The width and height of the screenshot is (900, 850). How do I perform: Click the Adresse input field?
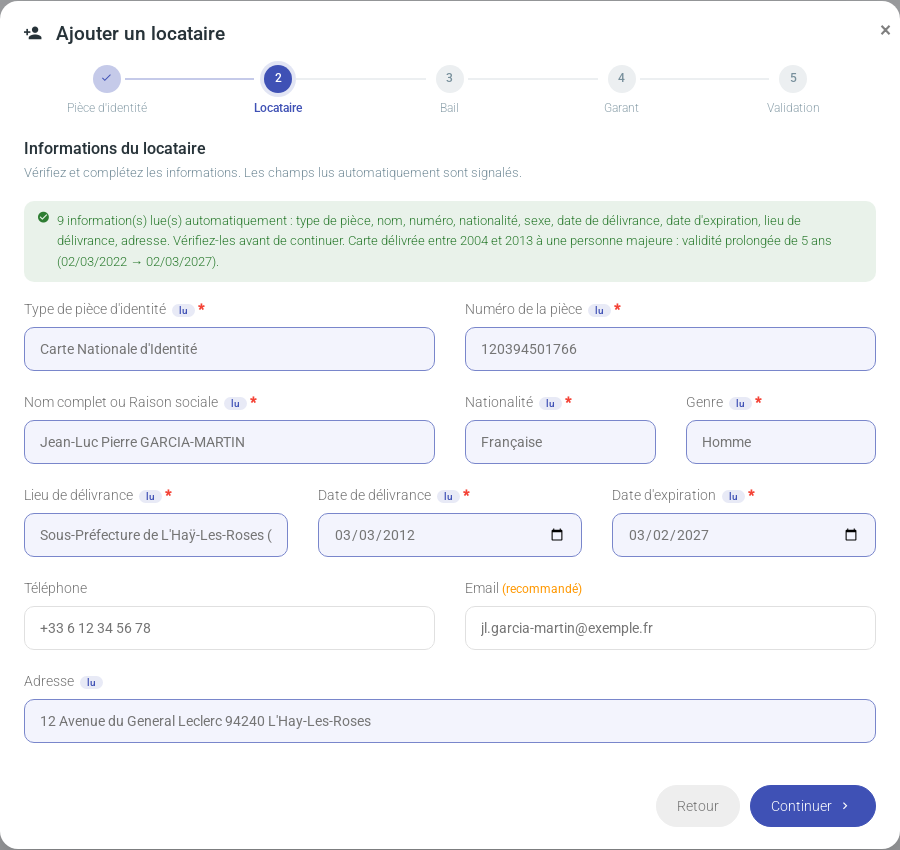[449, 721]
